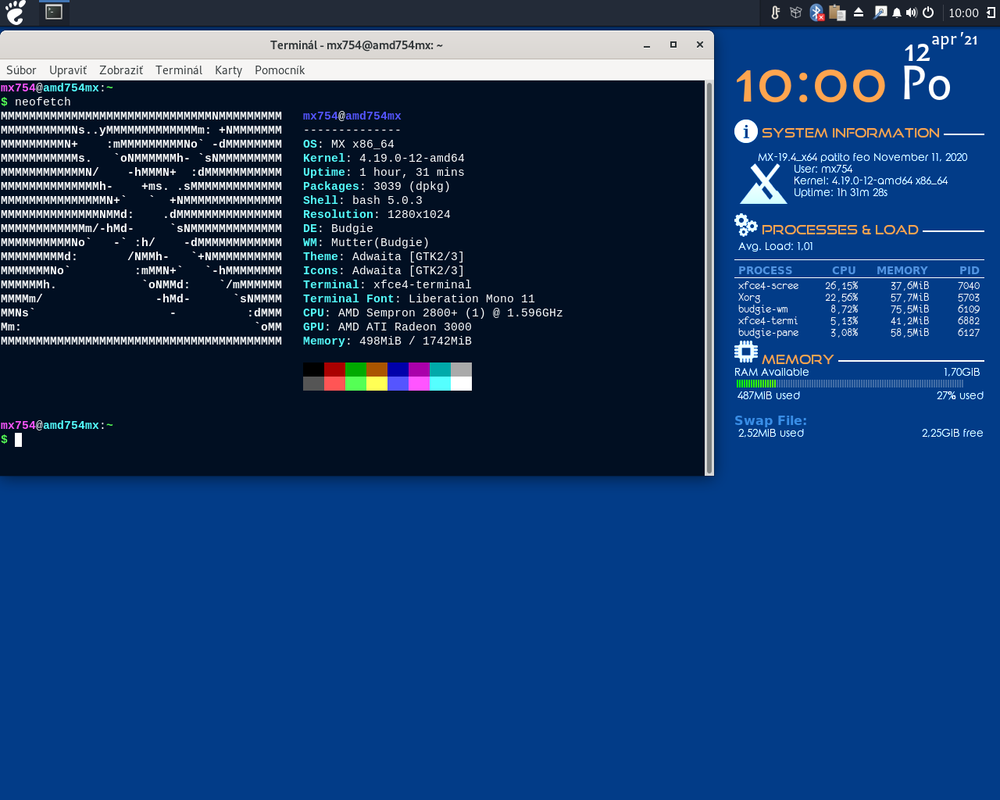Click the 'WM: Mutter(Budgie)' line
Viewport: 1000px width, 800px height.
coord(366,242)
